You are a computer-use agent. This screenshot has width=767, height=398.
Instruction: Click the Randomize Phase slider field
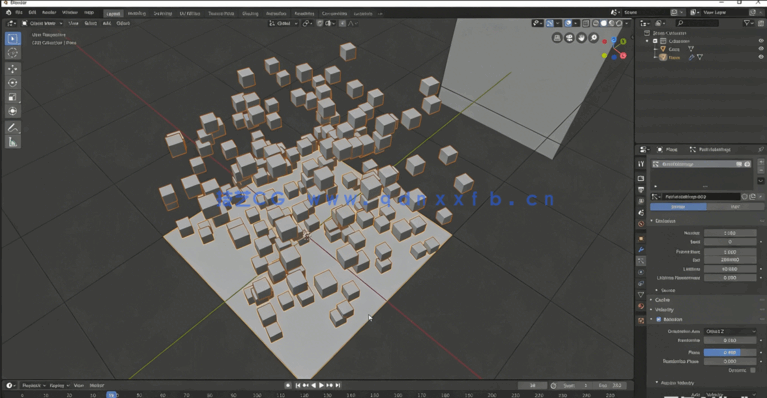(x=730, y=361)
